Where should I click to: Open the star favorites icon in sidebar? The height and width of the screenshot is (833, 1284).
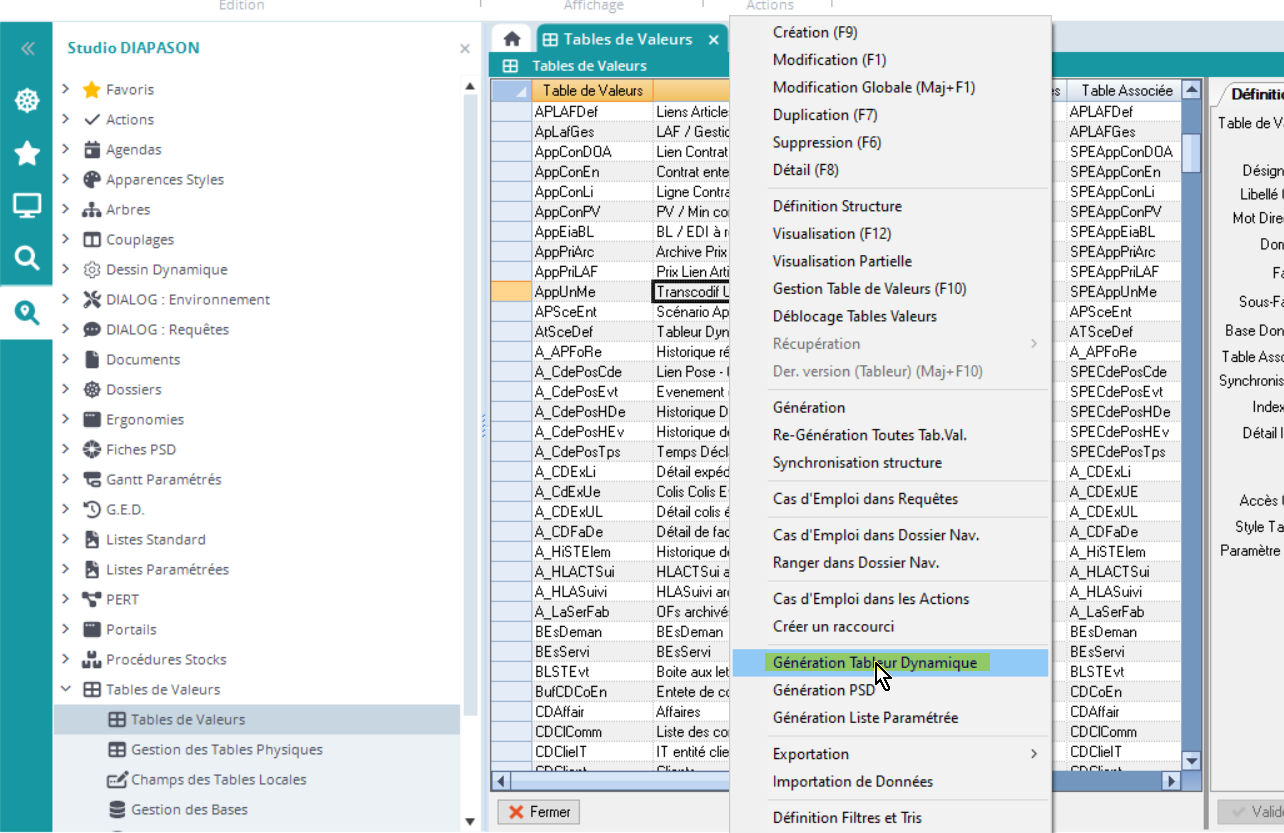click(26, 153)
